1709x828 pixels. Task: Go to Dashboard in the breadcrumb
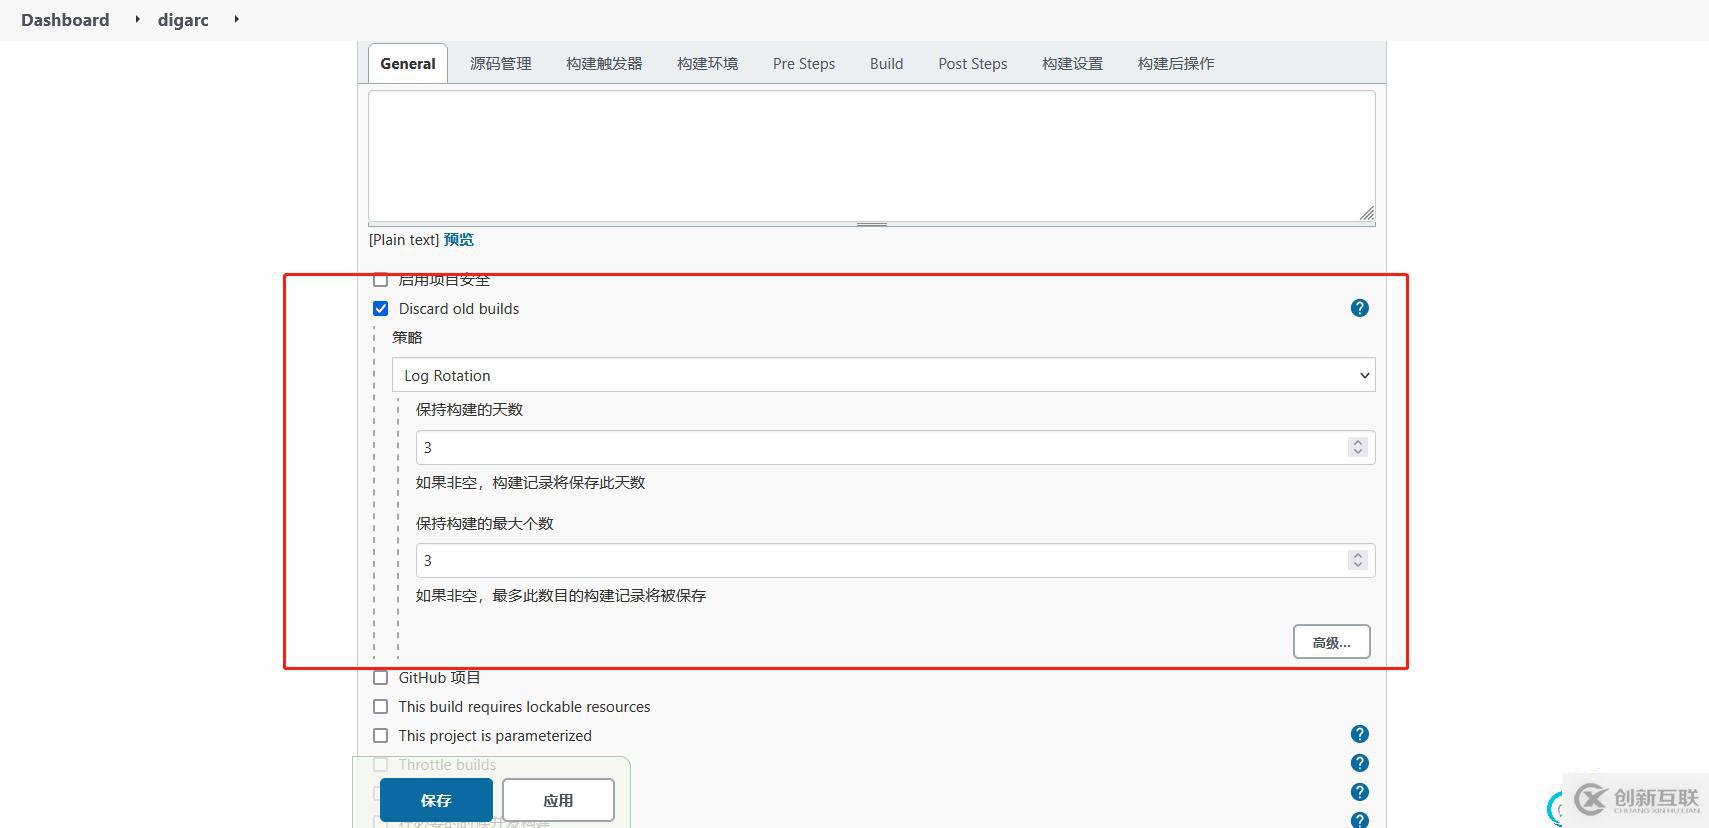click(x=65, y=20)
